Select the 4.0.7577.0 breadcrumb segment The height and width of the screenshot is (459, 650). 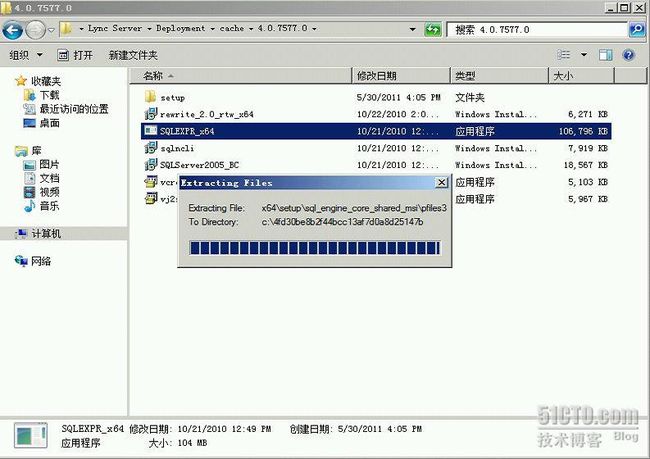click(x=282, y=28)
